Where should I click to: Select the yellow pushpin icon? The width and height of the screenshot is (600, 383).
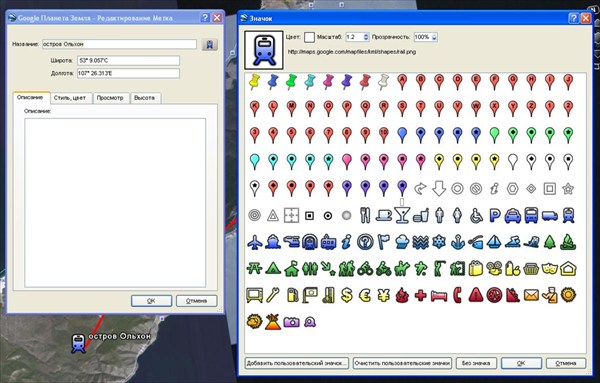pyautogui.click(x=254, y=81)
